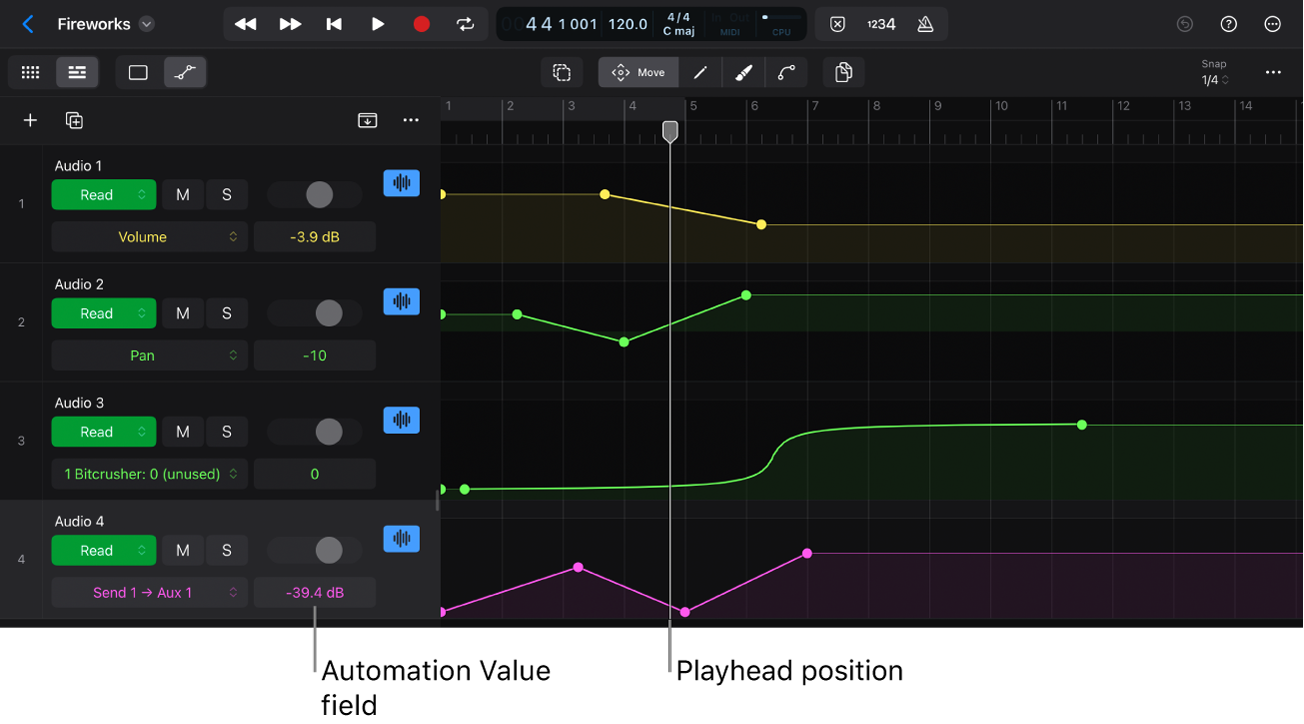Open Fireworks project name dropdown
Screen dimensions: 1304x724
tap(147, 24)
